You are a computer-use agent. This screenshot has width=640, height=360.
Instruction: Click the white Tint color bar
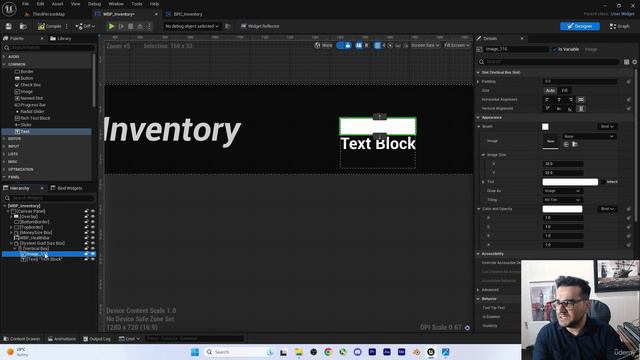[570, 182]
